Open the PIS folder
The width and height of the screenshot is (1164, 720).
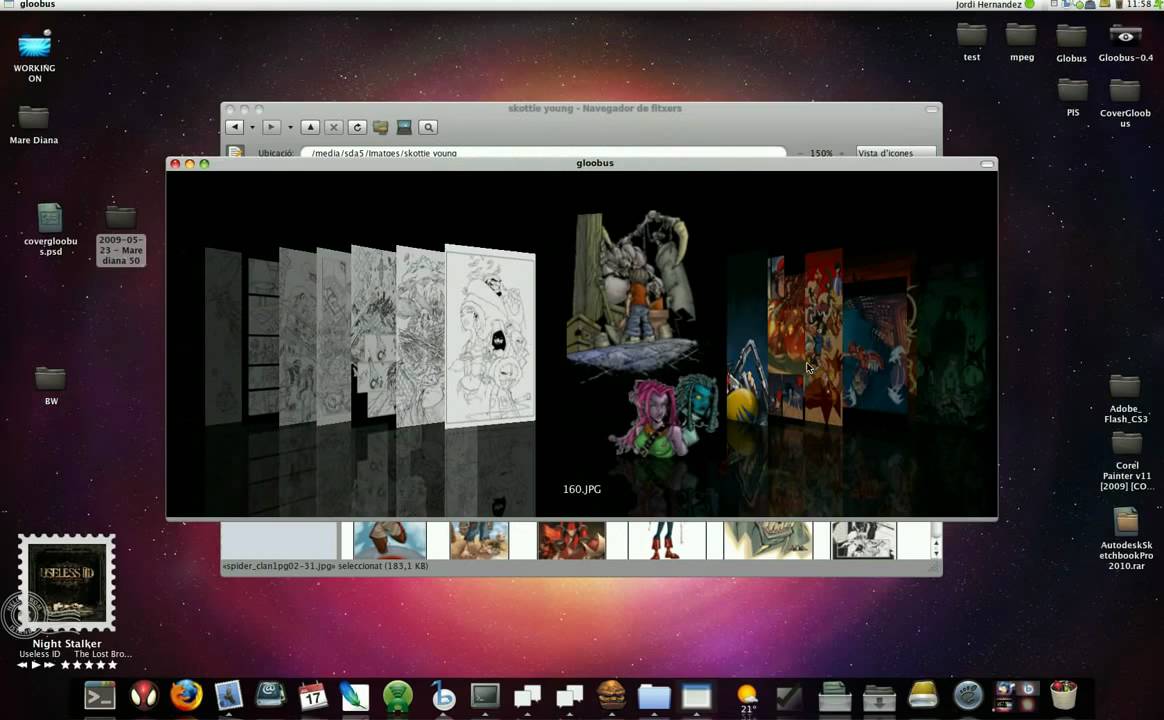tap(1073, 98)
